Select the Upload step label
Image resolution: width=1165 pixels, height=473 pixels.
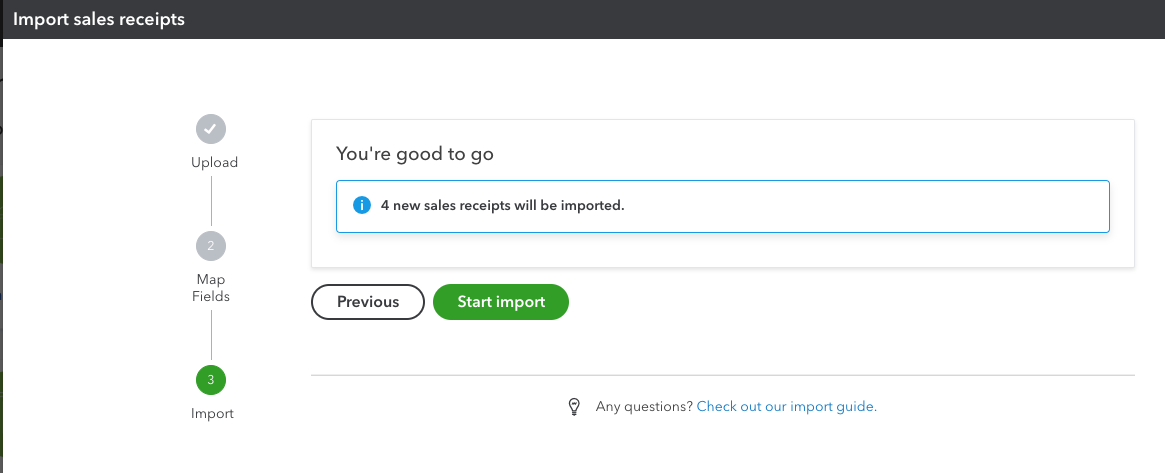pos(214,162)
